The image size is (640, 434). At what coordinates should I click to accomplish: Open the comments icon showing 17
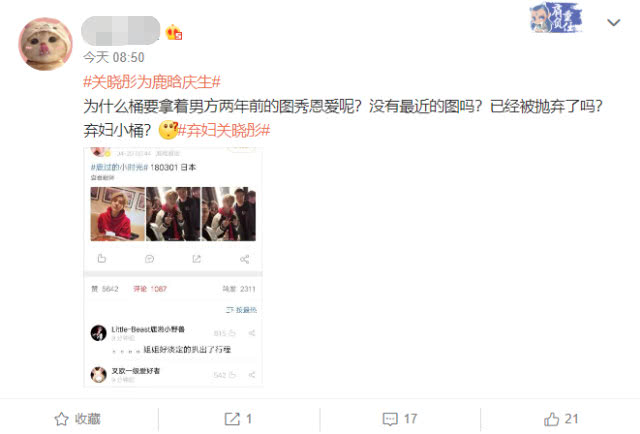400,418
